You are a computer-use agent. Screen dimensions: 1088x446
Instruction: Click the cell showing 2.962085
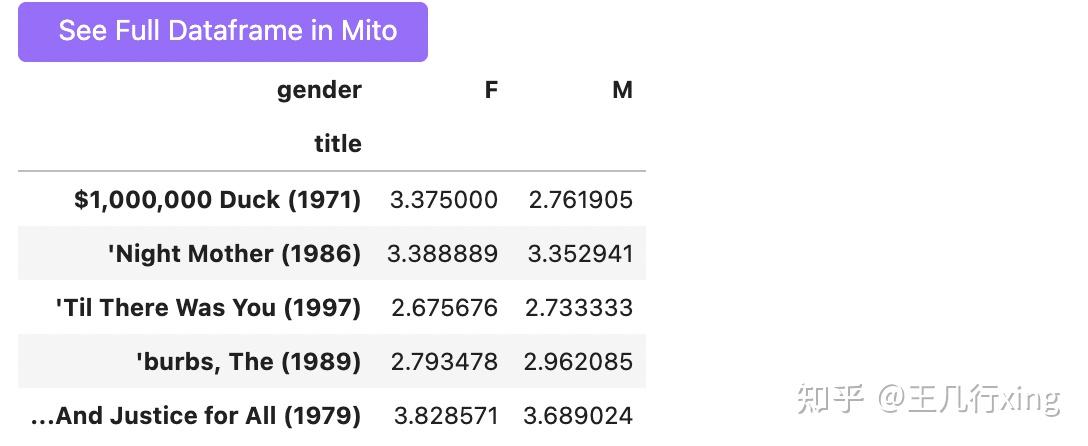coord(580,362)
